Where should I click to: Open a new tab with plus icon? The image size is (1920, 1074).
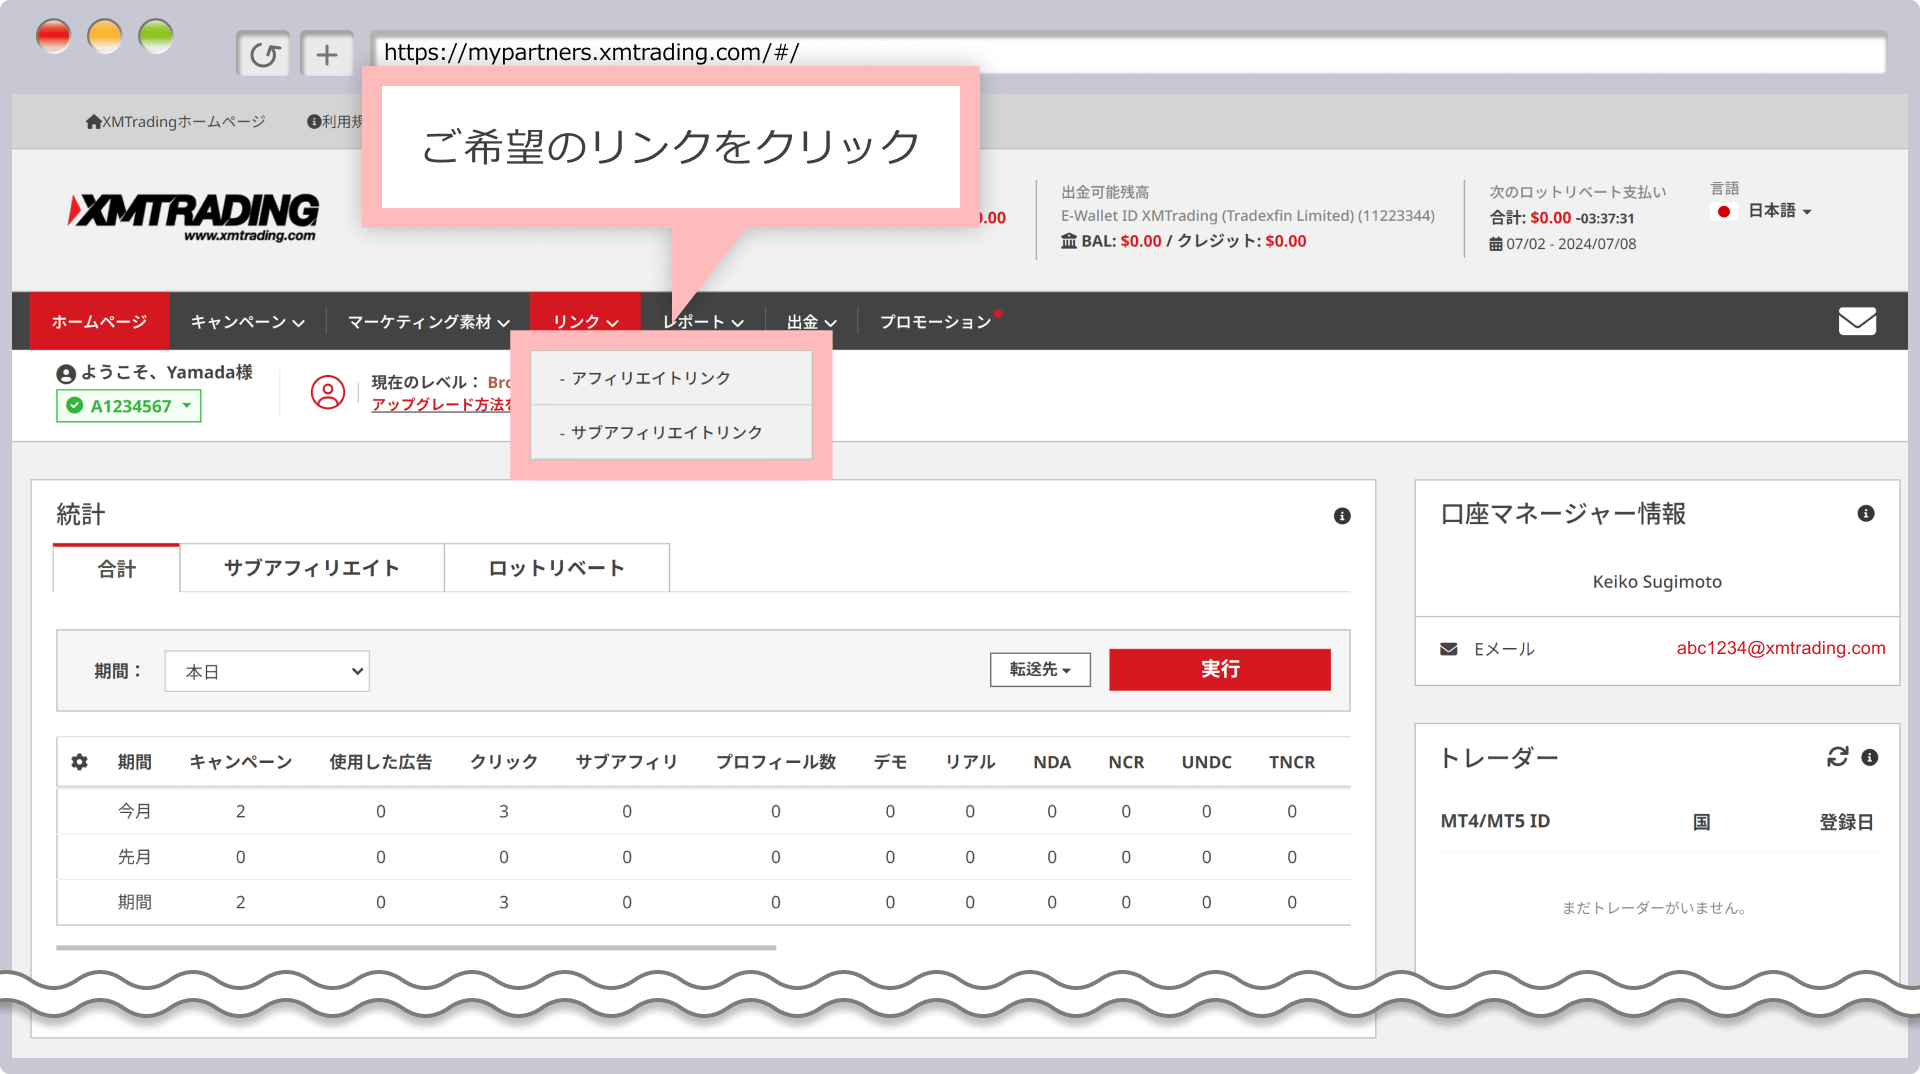tap(327, 54)
